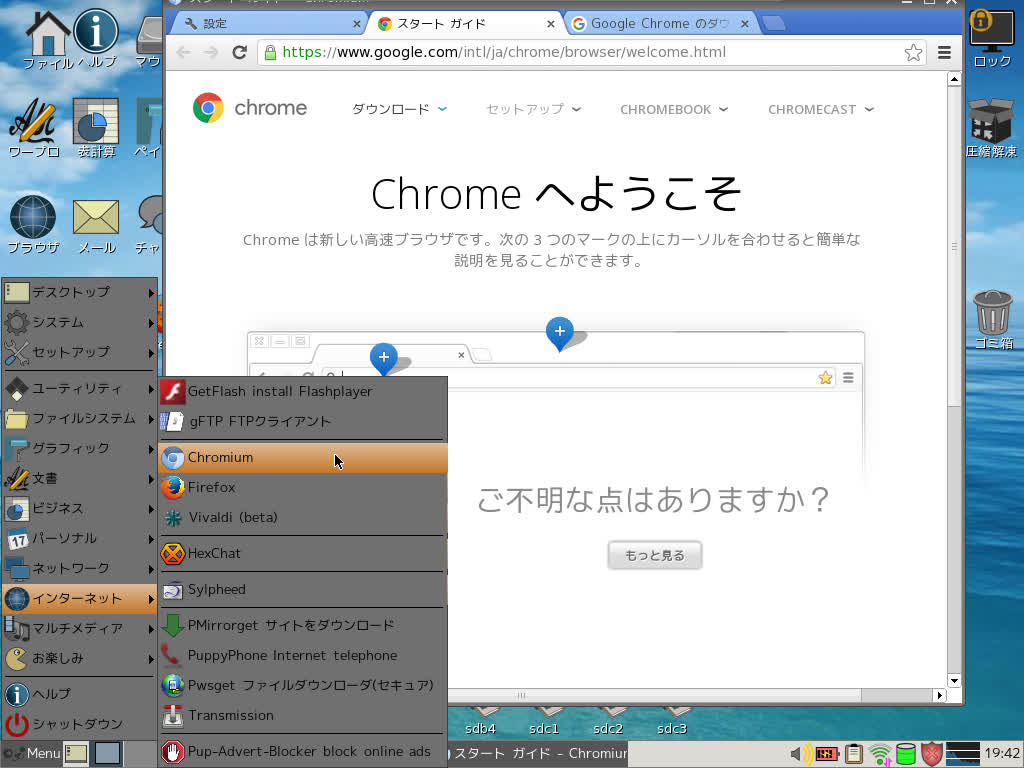Screen dimensions: 1024x768
Task: Expand the 文書 menu category
Action: coord(79,479)
